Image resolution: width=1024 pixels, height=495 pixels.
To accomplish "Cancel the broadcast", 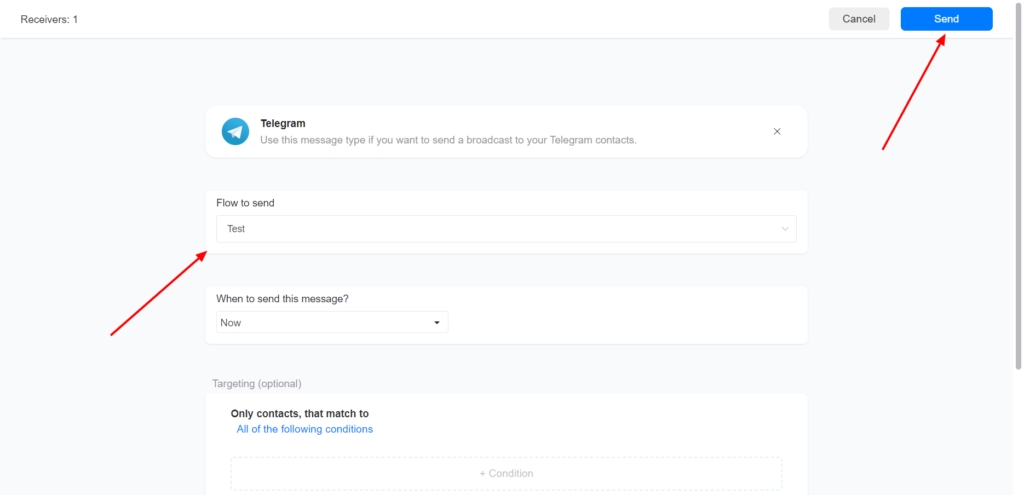I will tap(858, 19).
